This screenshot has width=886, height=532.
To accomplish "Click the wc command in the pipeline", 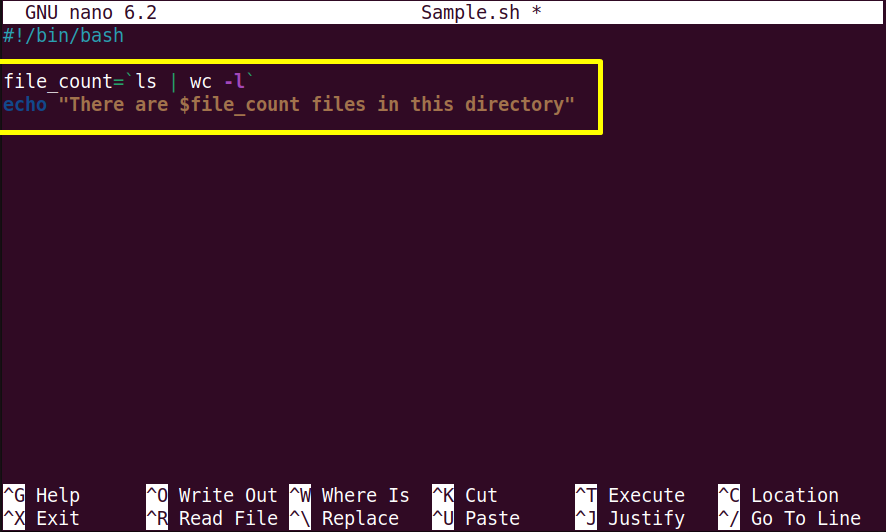I will pos(201,82).
